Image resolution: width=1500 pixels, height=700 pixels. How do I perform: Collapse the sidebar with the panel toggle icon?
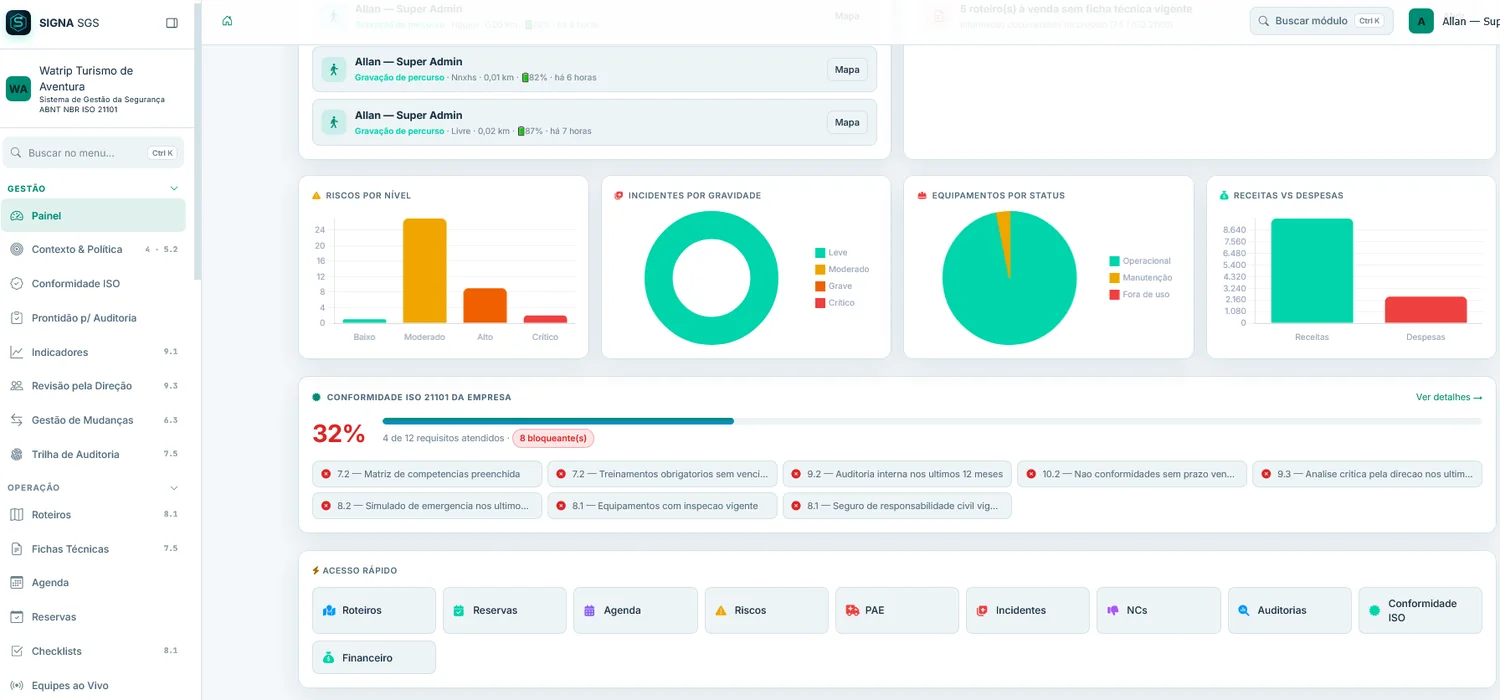click(172, 23)
